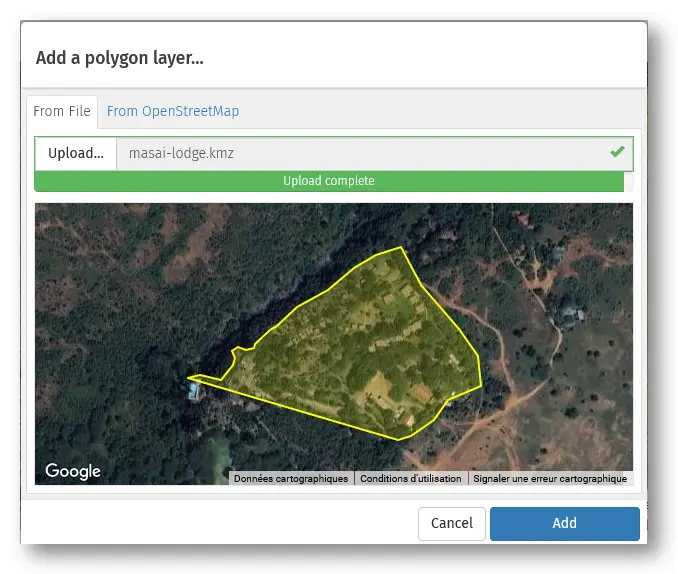Click the green upload success checkmark
Image resolution: width=678 pixels, height=574 pixels.
(617, 152)
